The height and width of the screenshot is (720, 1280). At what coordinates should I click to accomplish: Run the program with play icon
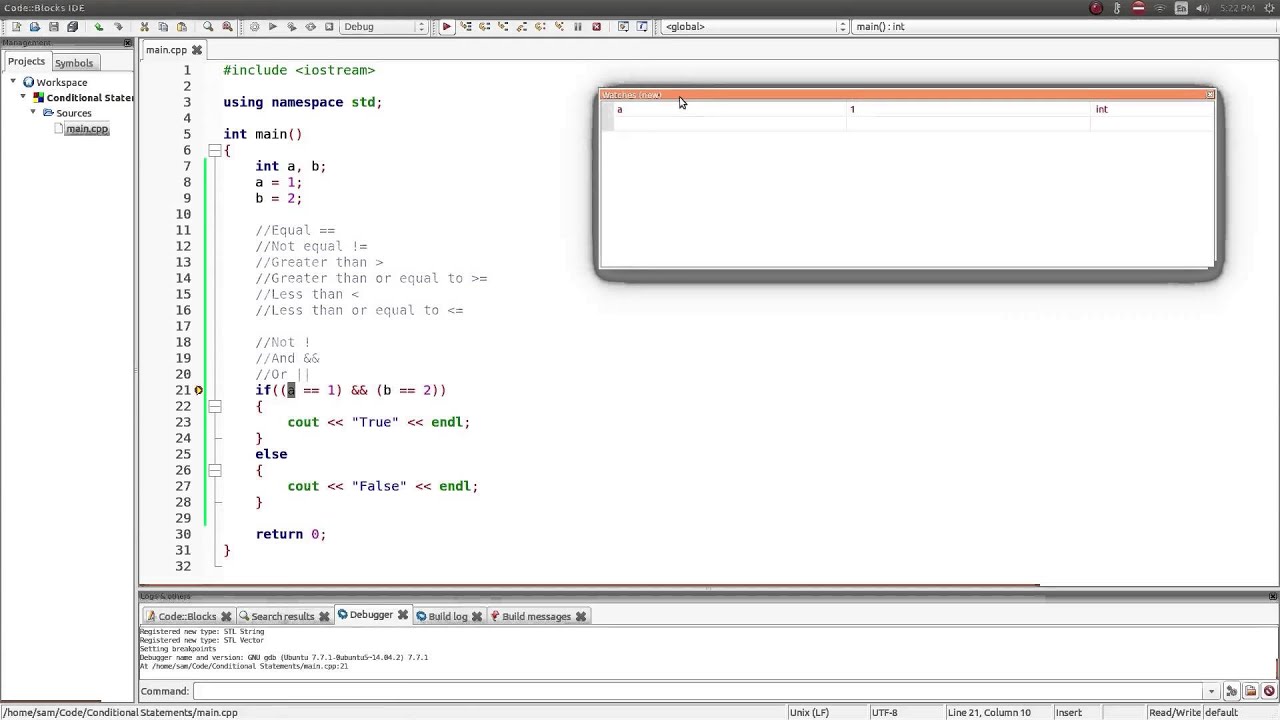click(x=272, y=26)
